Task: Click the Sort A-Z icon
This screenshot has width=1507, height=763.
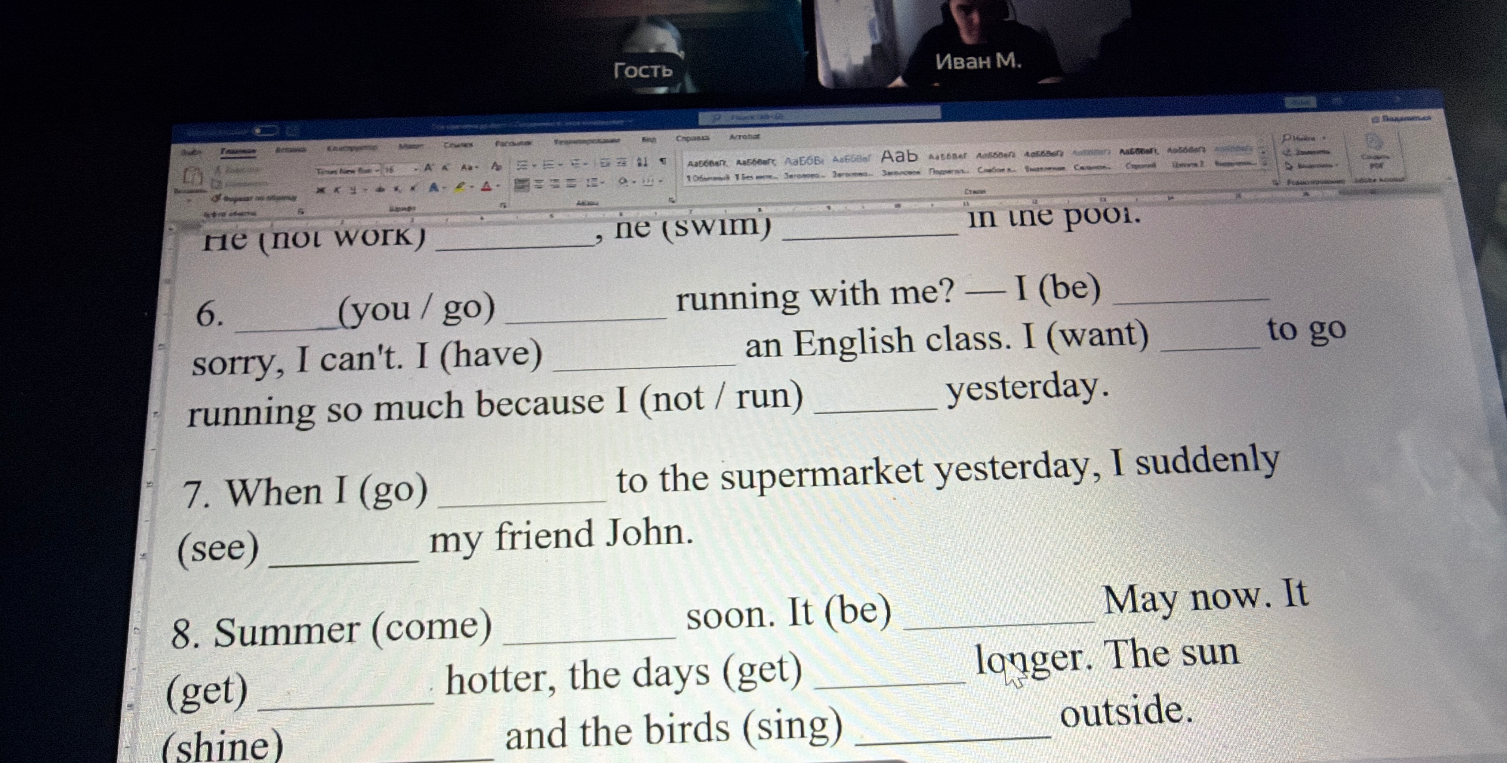Action: [x=641, y=163]
